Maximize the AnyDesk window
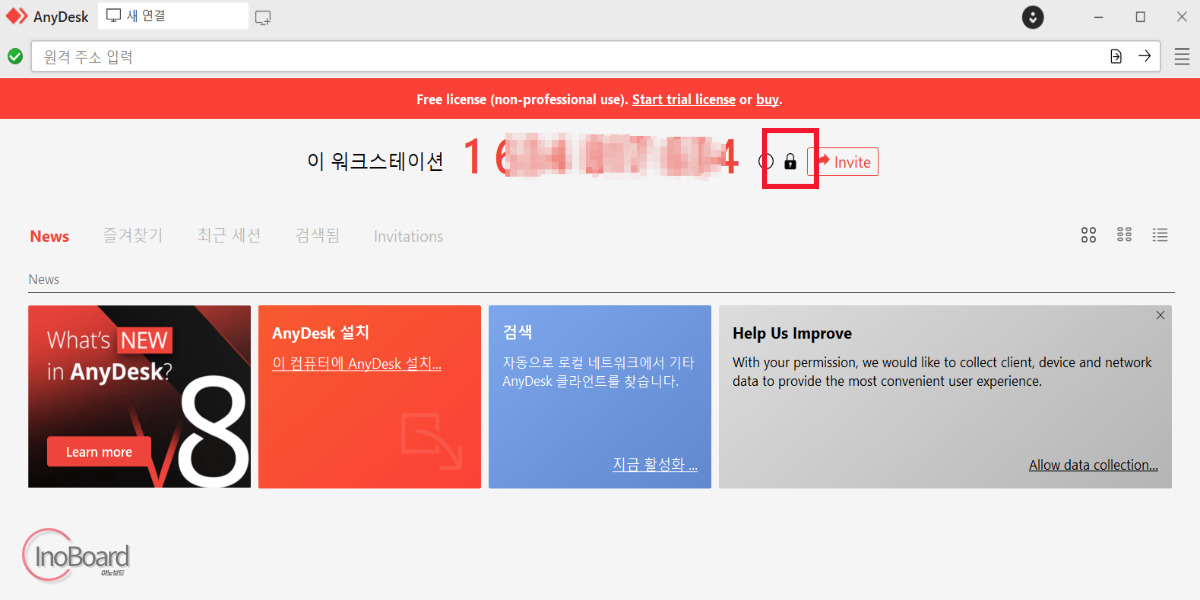 [1140, 17]
